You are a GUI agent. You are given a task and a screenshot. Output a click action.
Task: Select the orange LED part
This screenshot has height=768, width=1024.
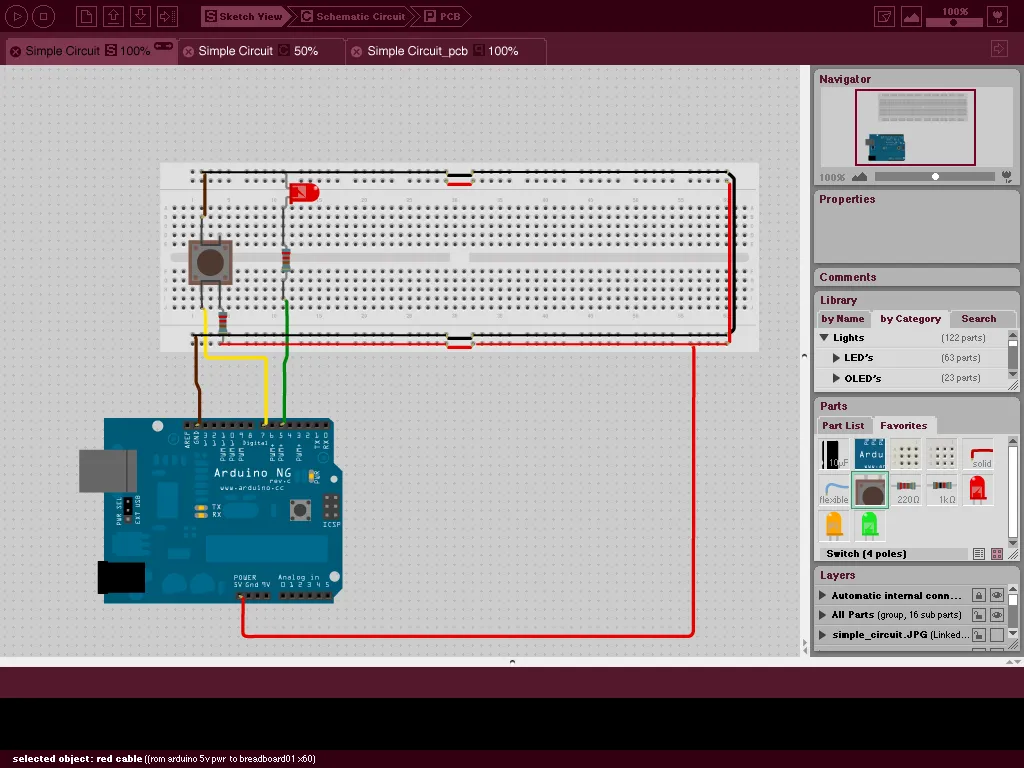click(834, 525)
